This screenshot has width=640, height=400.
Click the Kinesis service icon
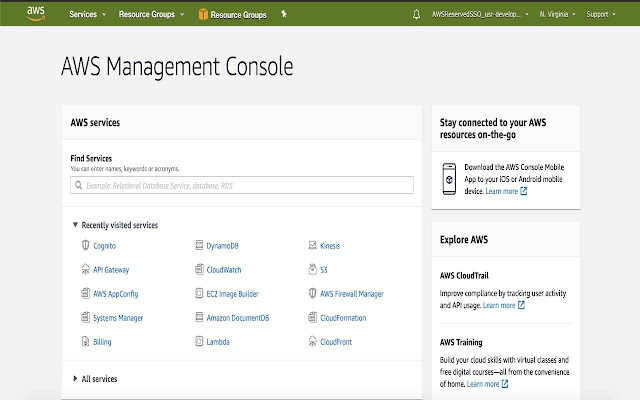coord(312,245)
